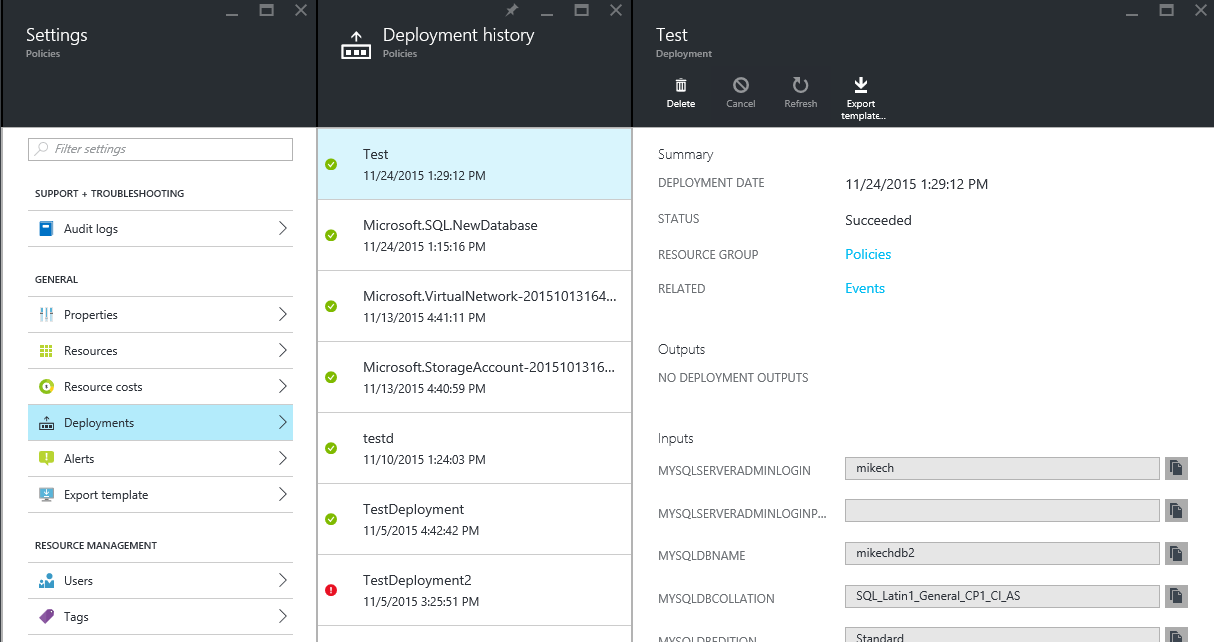Click the Tags purple icon
The height and width of the screenshot is (642, 1214).
pos(46,617)
